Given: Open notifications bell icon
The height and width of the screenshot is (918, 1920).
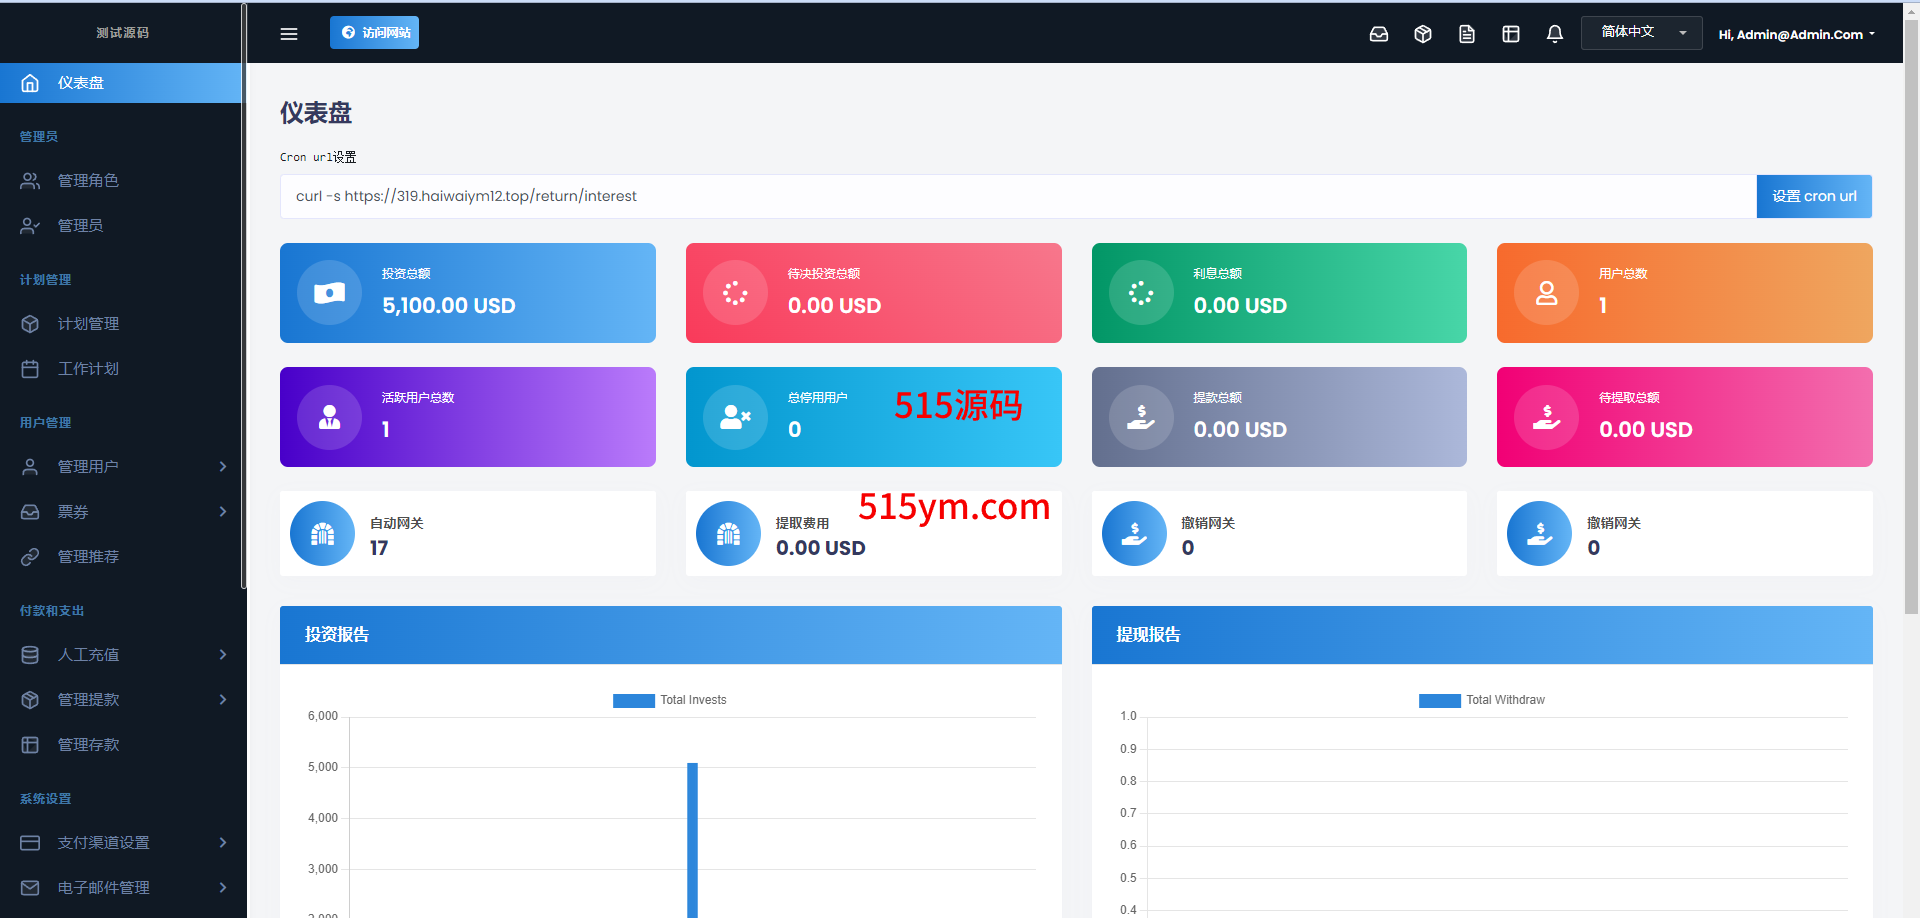Looking at the screenshot, I should 1554,34.
